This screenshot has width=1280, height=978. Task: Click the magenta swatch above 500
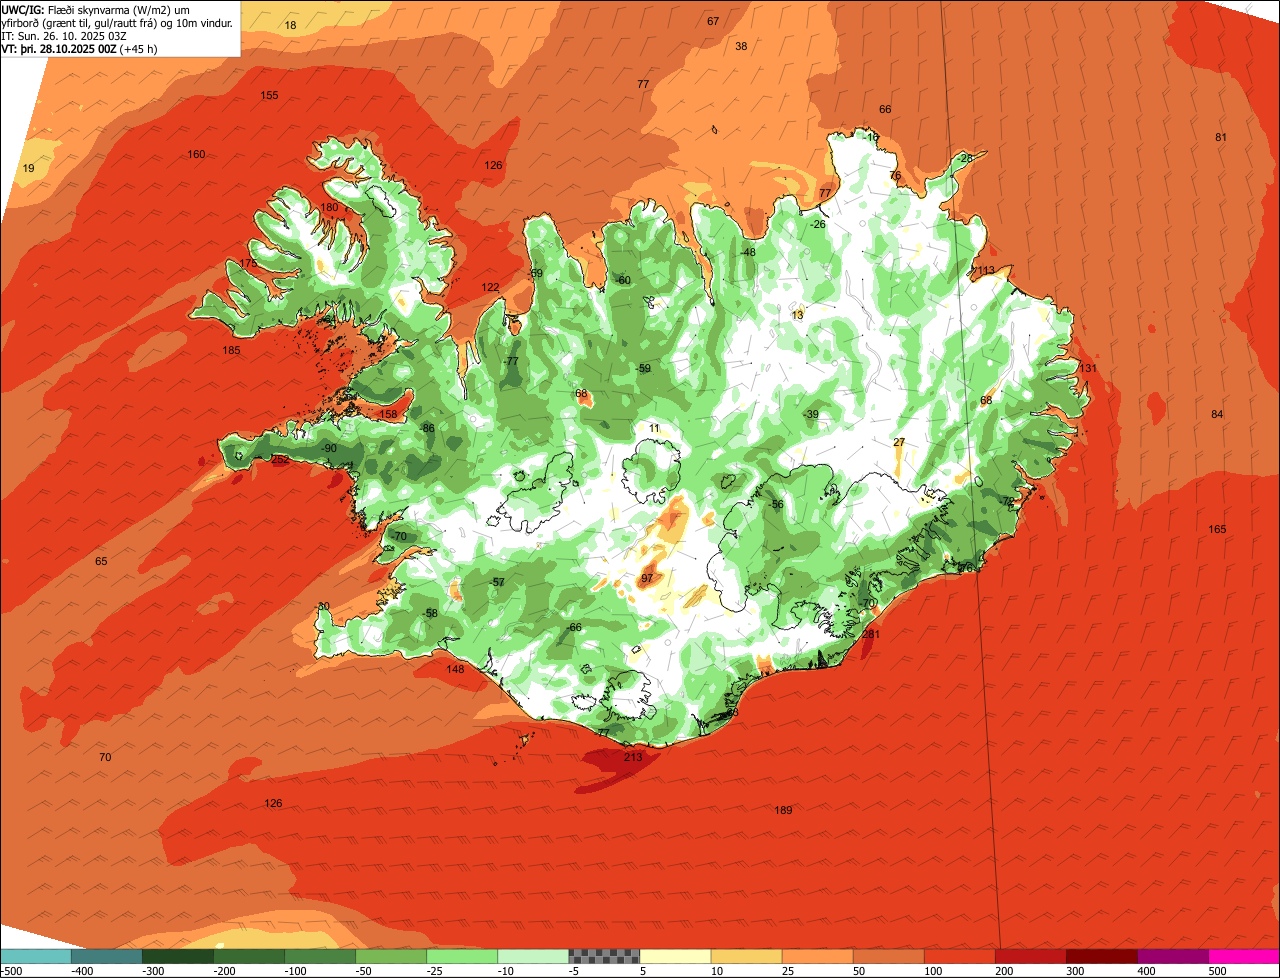[x=1243, y=956]
